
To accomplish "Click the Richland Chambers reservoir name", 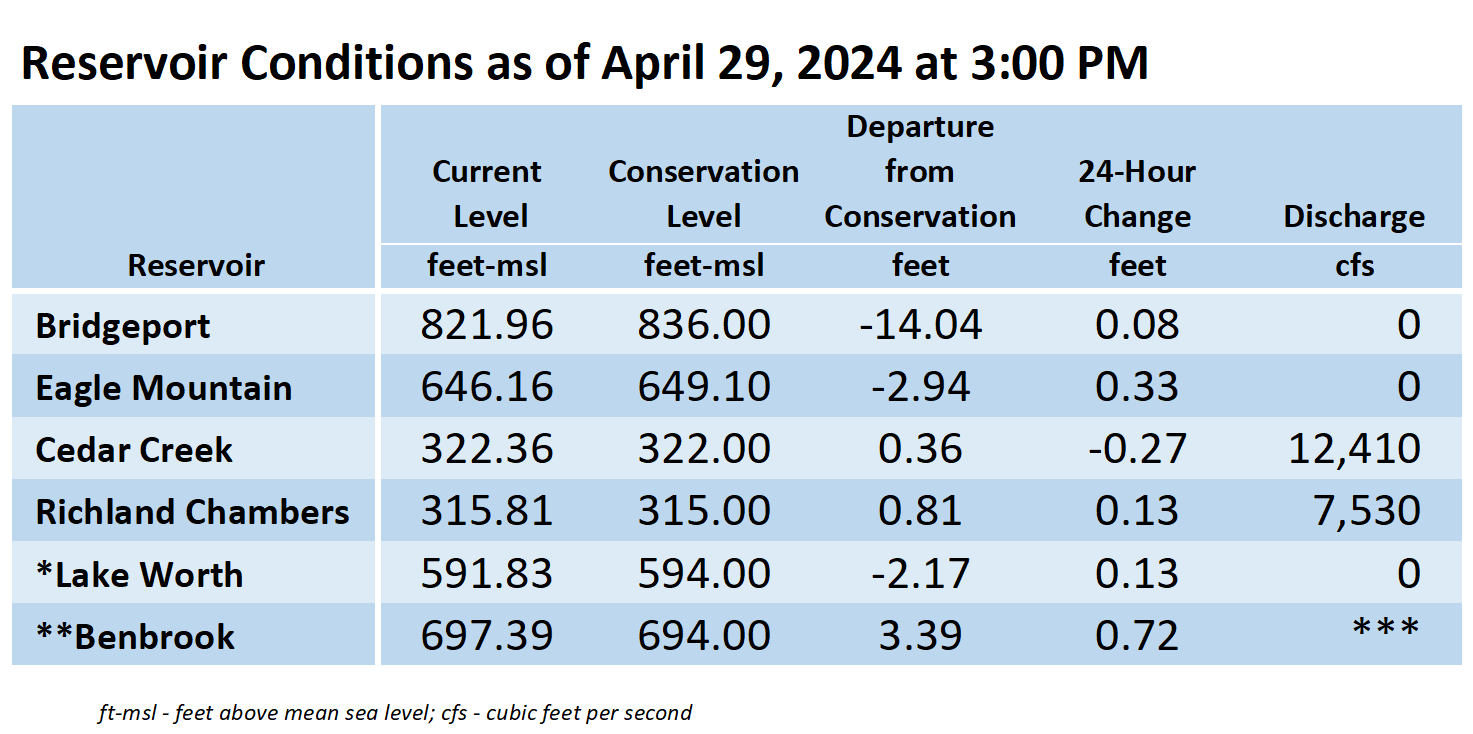I will point(192,512).
